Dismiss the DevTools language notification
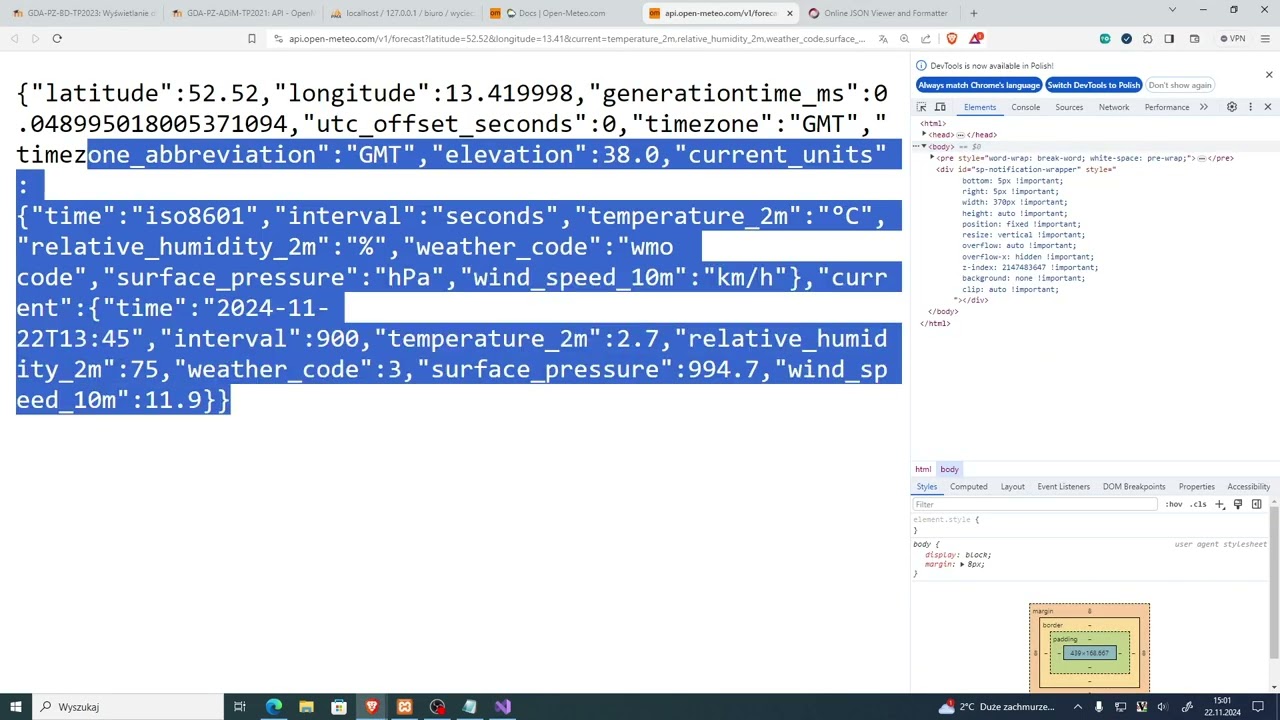Viewport: 1280px width, 720px height. (x=1269, y=75)
